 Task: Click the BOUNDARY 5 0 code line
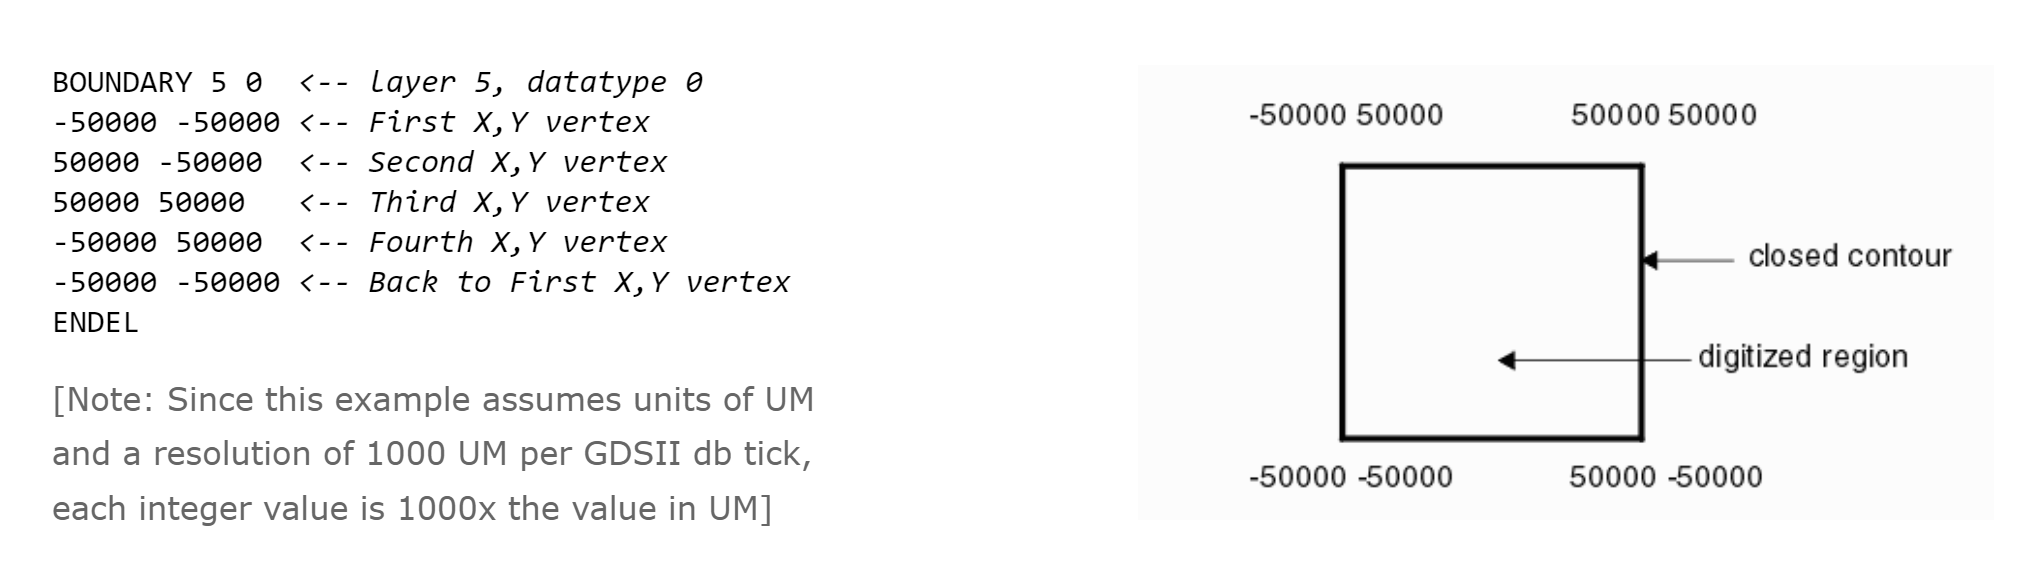pyautogui.click(x=377, y=82)
